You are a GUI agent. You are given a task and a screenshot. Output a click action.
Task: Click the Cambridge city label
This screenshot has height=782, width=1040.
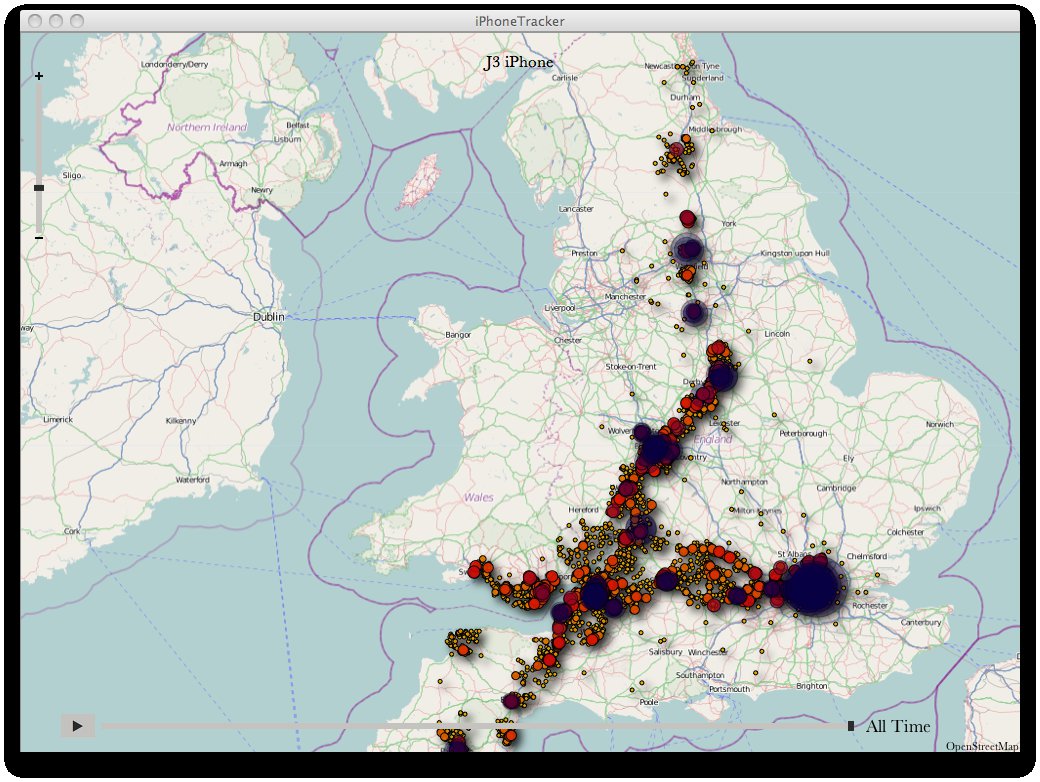836,488
